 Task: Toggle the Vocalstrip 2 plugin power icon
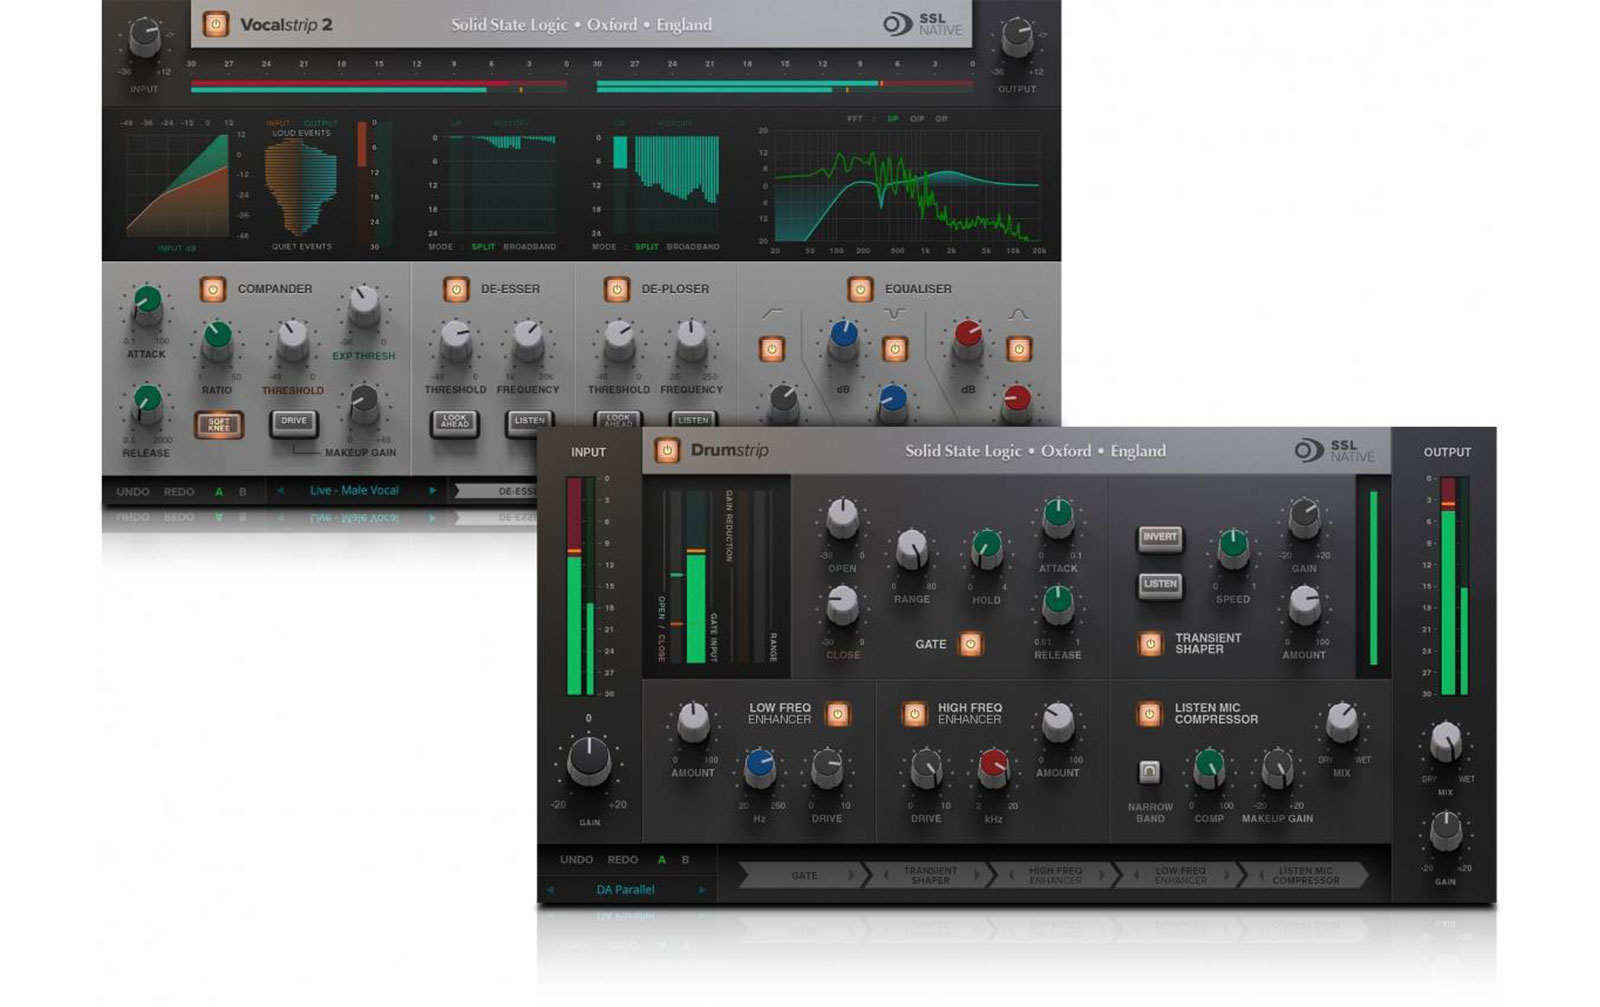point(215,24)
